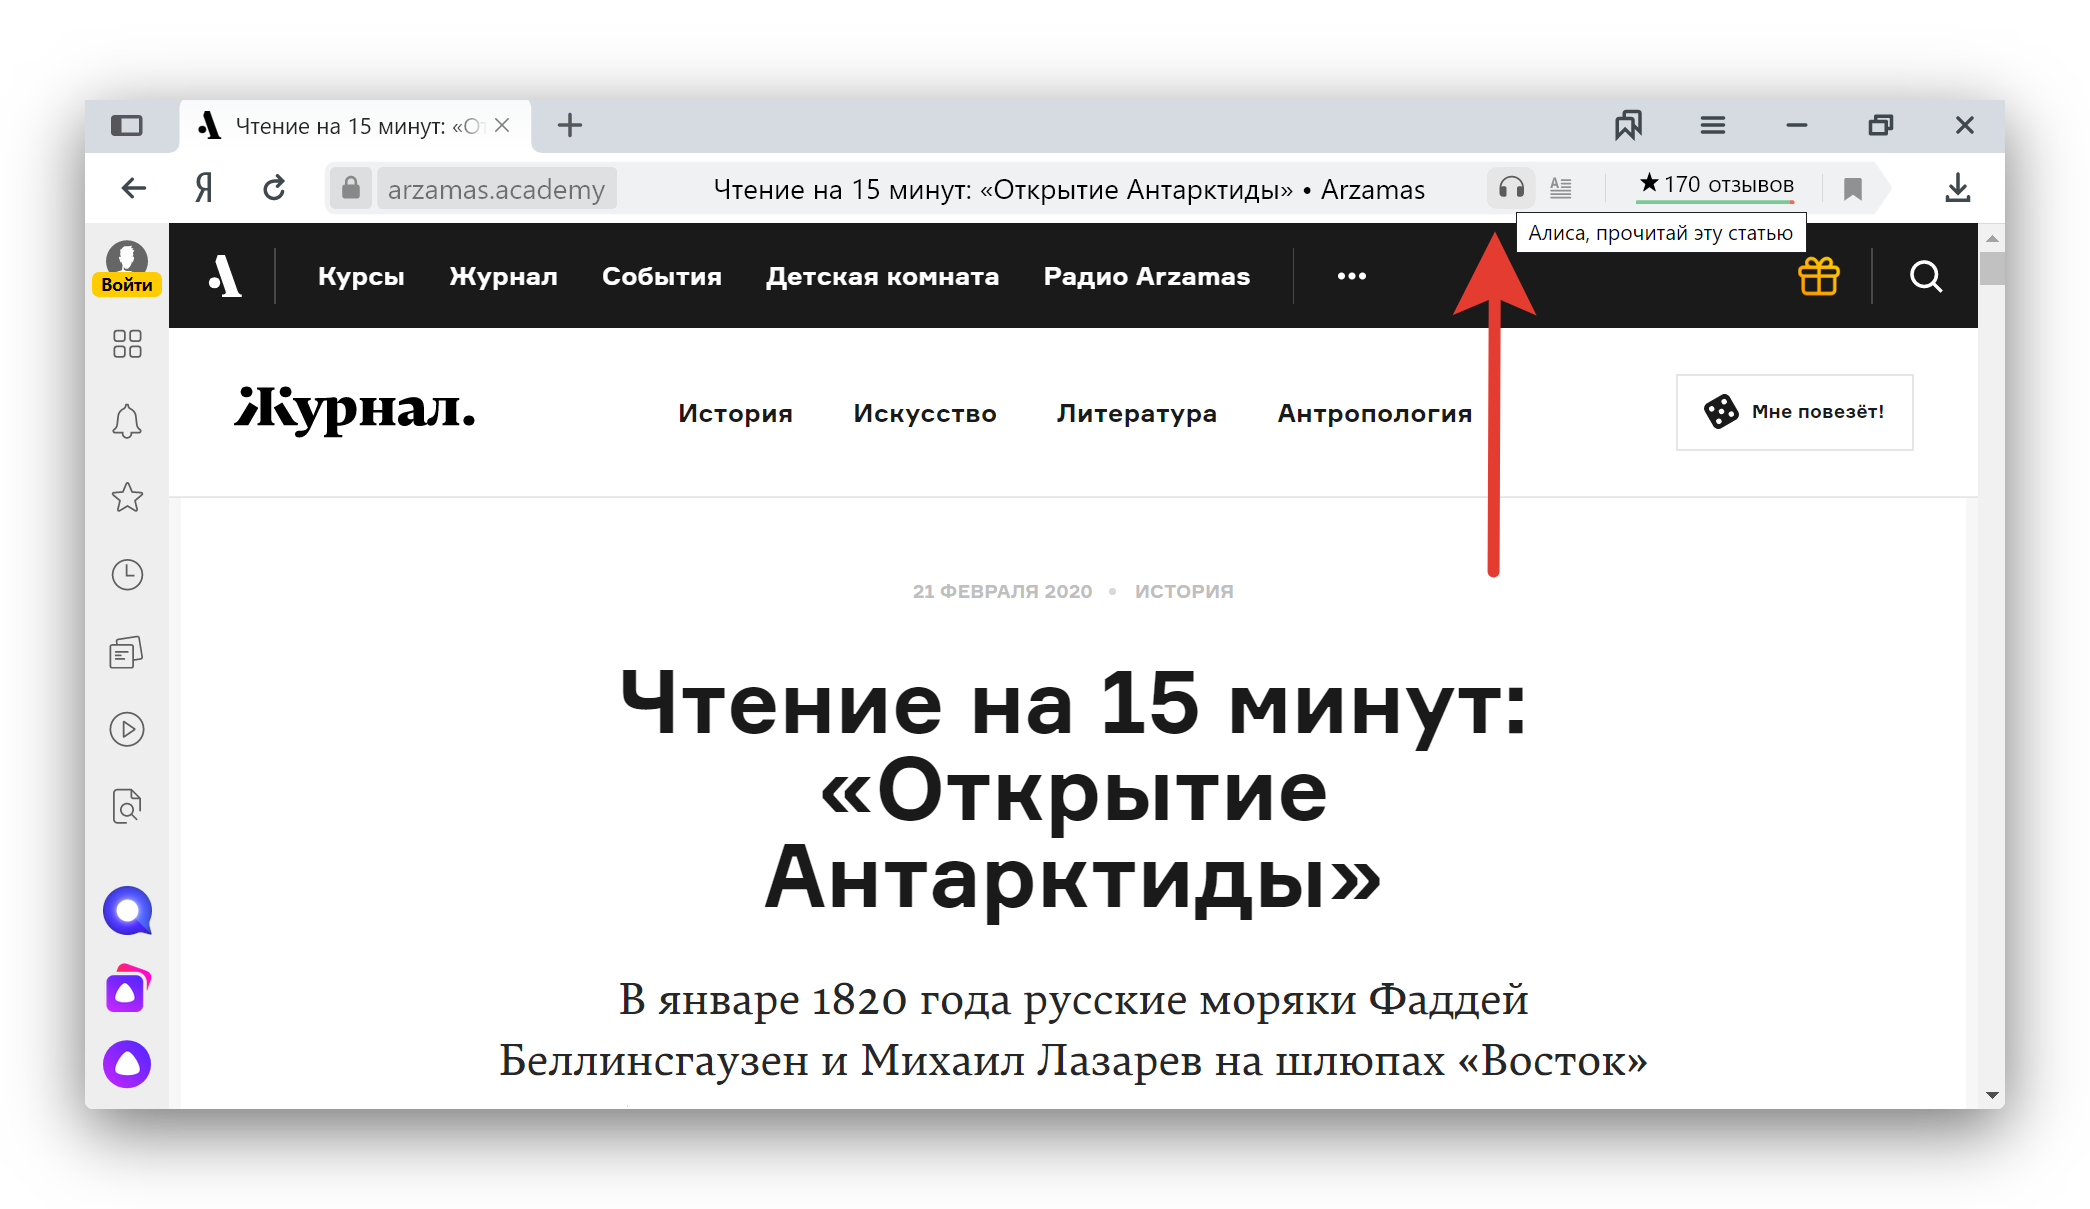Click the headphones read-aloud icon
The width and height of the screenshot is (2090, 1209).
(x=1511, y=187)
